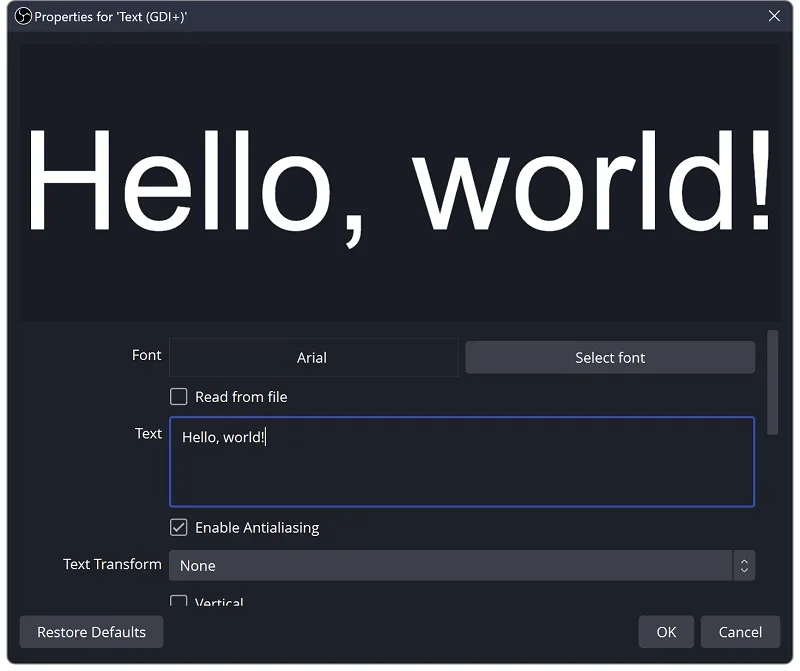Toggle the Vertical checkbox
Image resolution: width=800 pixels, height=671 pixels.
179,601
